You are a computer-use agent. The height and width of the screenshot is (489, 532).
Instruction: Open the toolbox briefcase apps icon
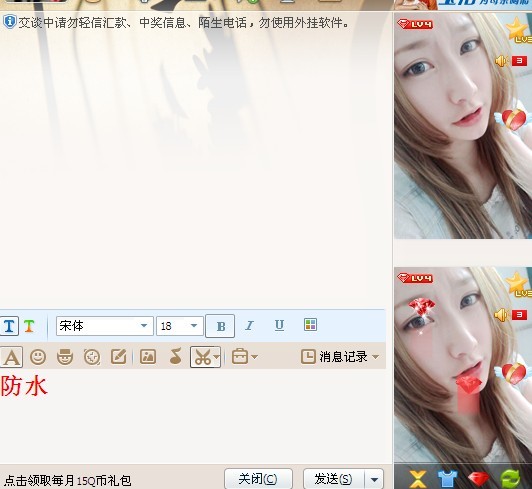240,357
